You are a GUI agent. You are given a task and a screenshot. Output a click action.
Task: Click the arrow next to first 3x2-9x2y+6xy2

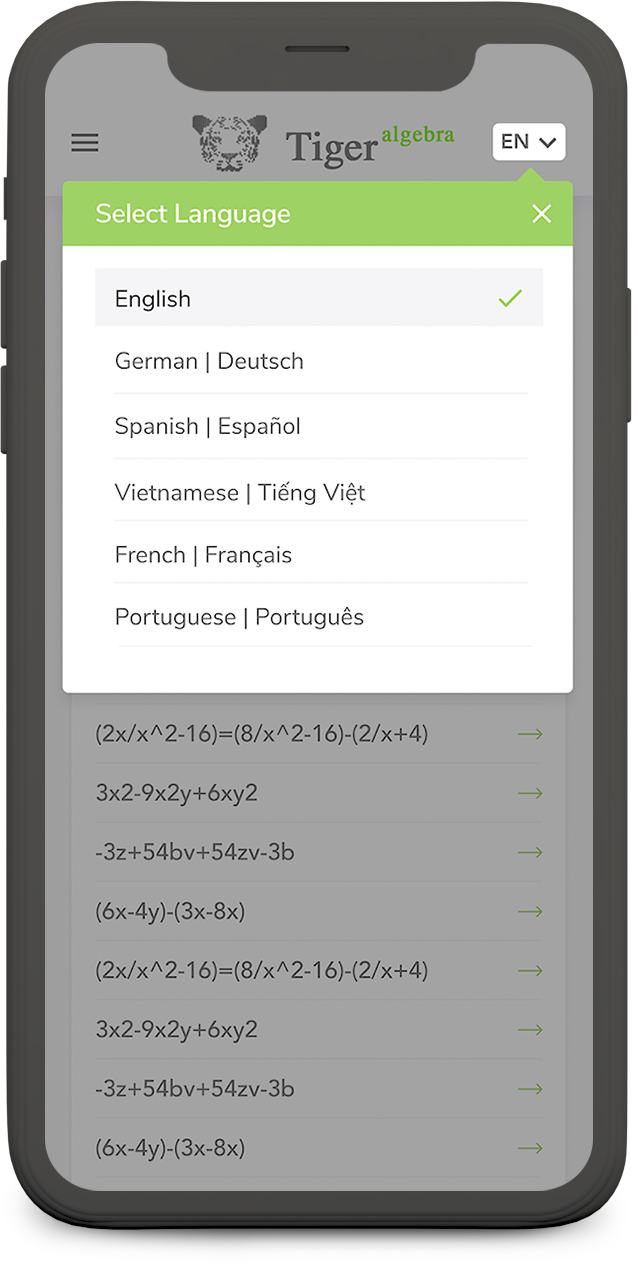(529, 793)
